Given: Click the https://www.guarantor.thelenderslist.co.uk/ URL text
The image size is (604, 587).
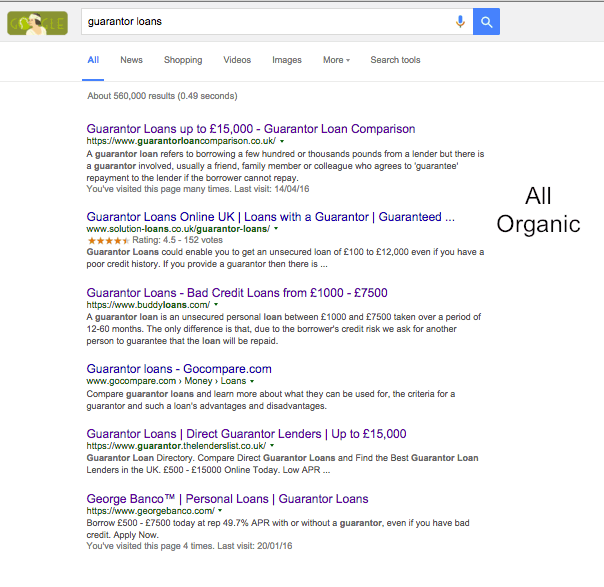Looking at the screenshot, I should 176,446.
